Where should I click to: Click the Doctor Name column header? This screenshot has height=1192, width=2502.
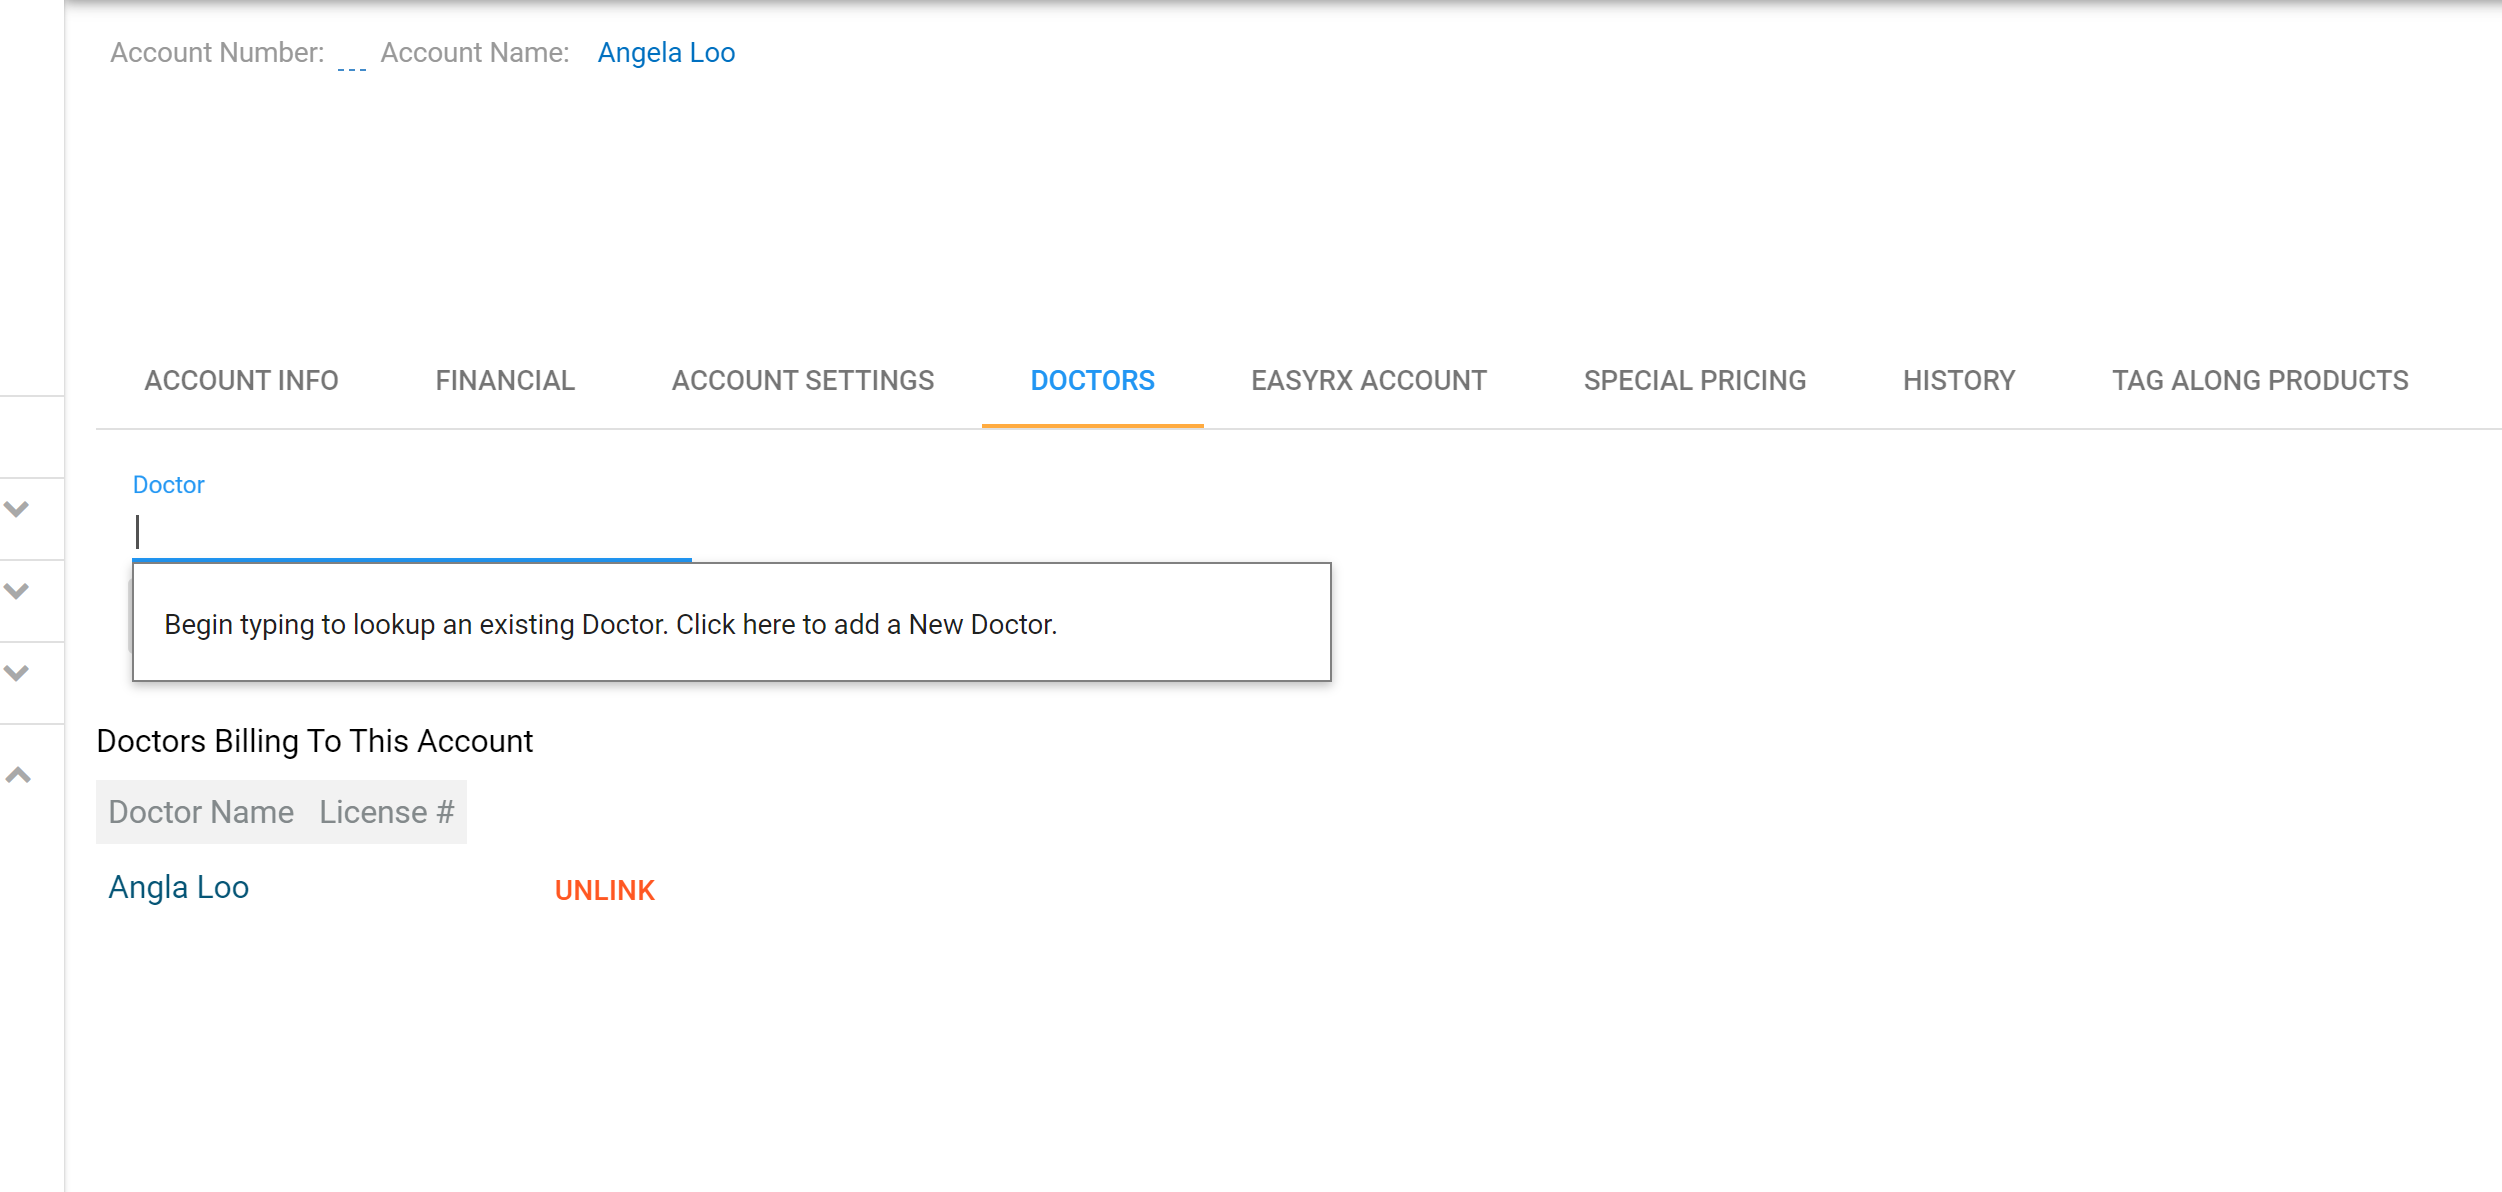201,812
